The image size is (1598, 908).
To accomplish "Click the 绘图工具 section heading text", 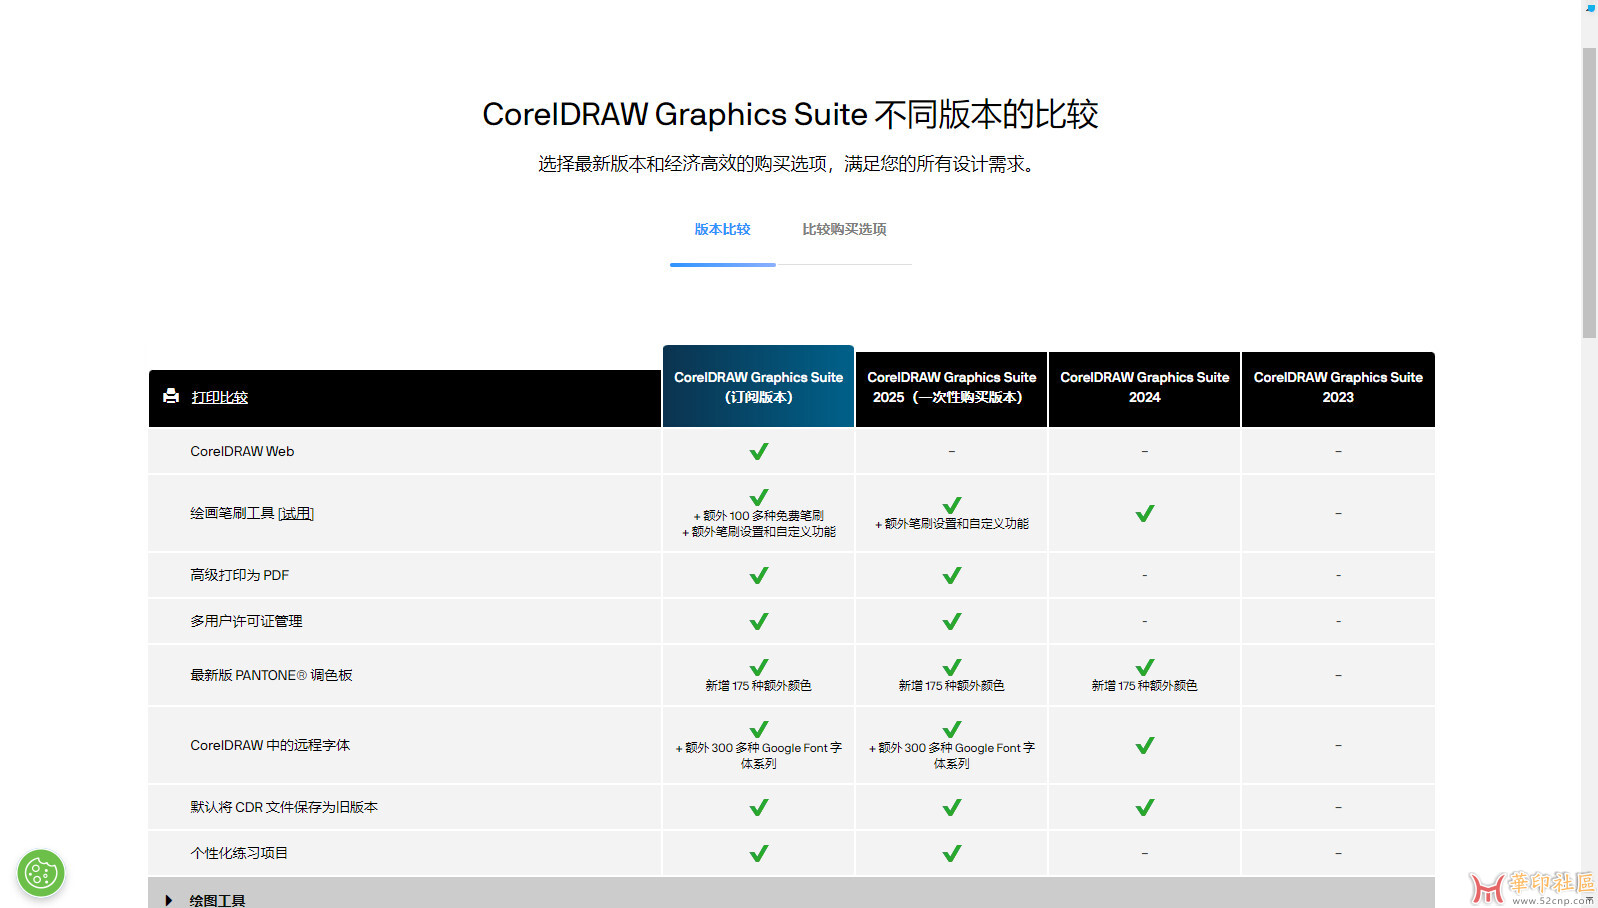I will click(x=217, y=900).
